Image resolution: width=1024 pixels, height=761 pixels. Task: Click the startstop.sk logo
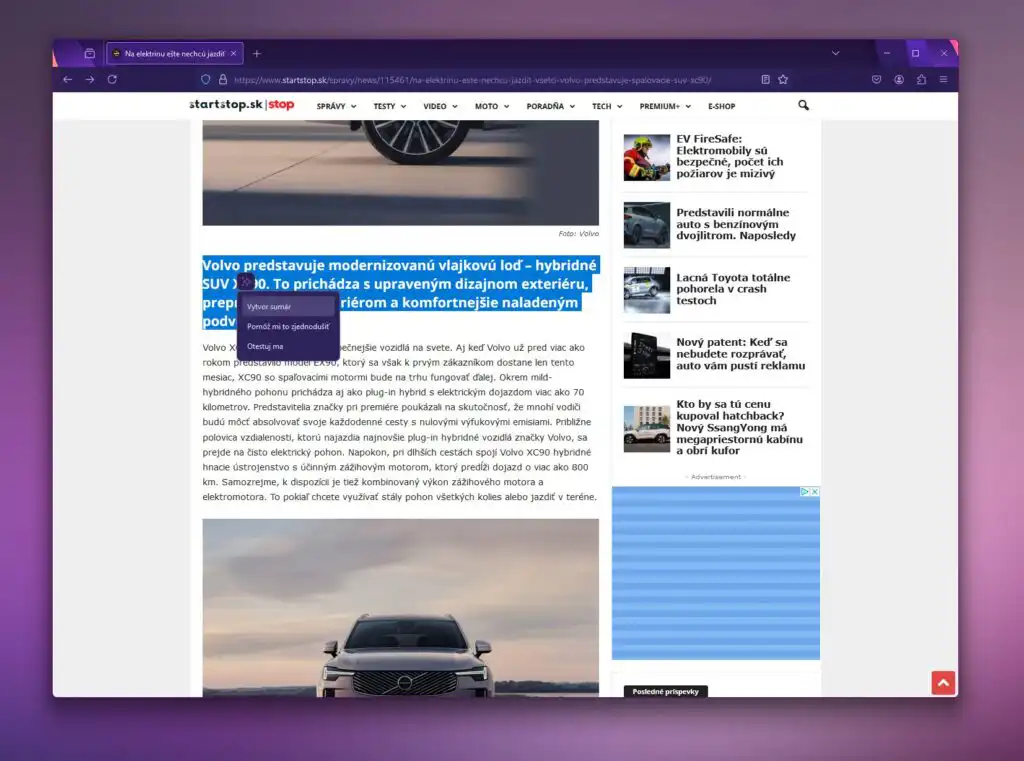(243, 105)
